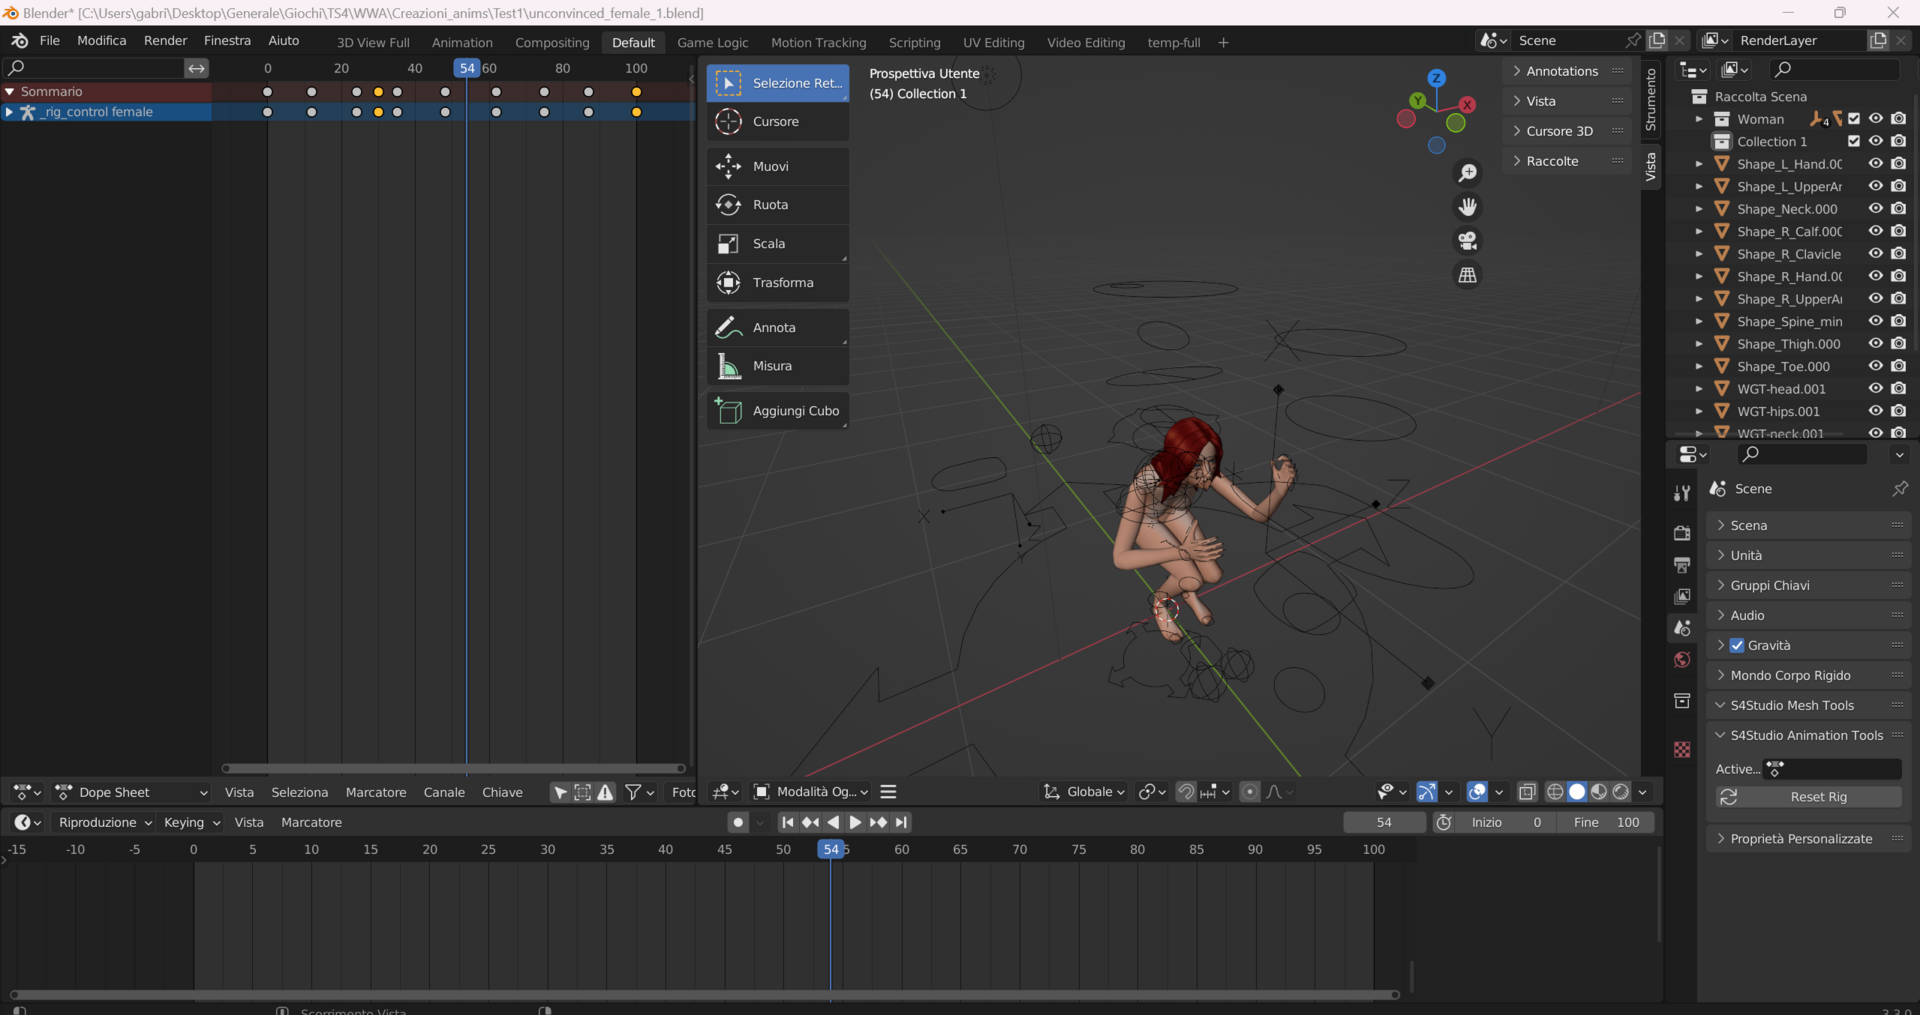Open the Render properties tab icon
The height and width of the screenshot is (1015, 1920).
click(x=1682, y=533)
